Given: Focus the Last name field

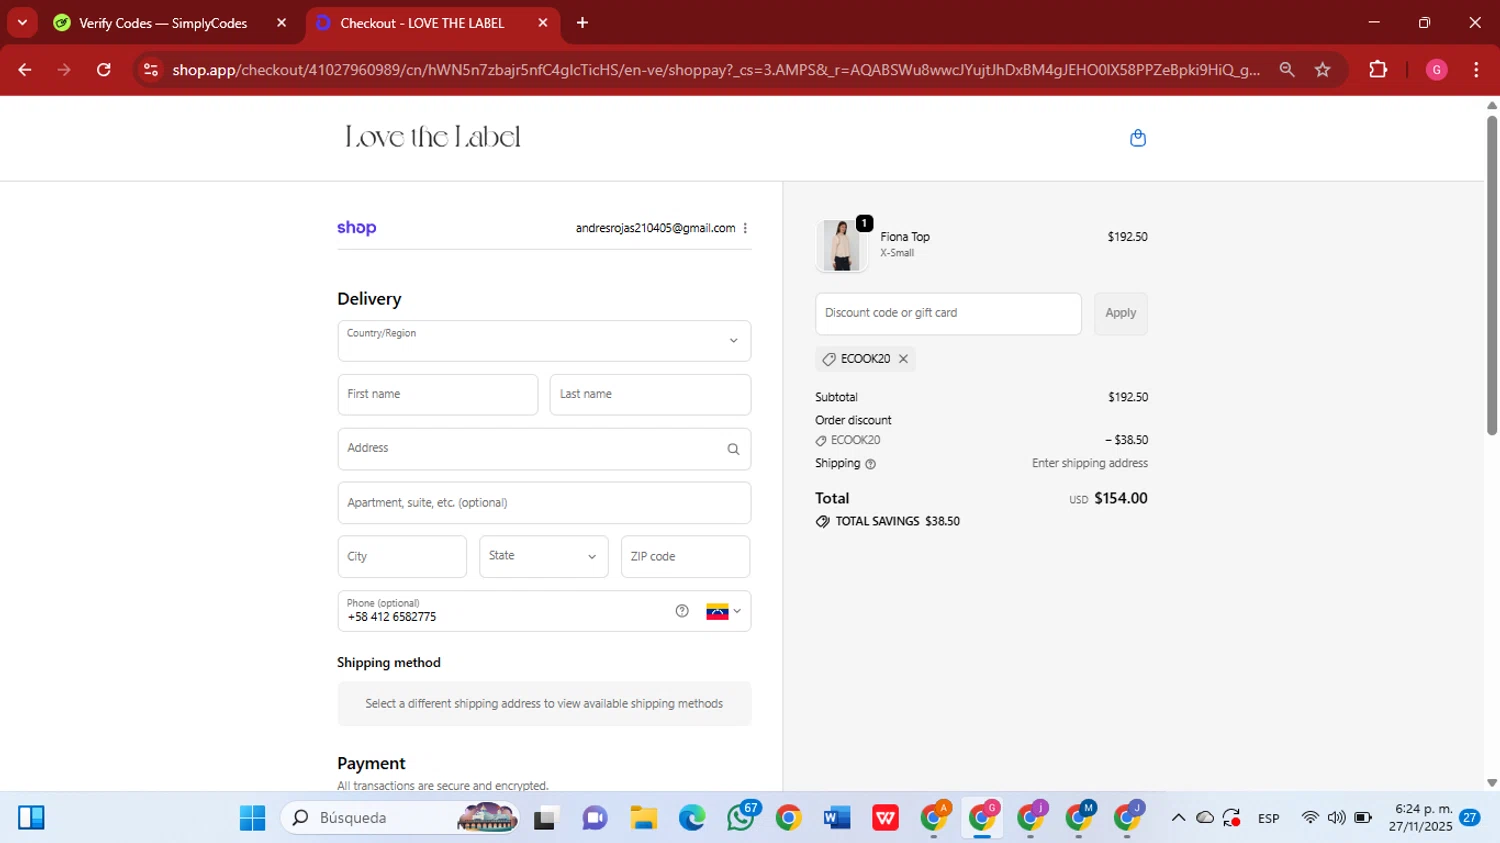Looking at the screenshot, I should [650, 394].
